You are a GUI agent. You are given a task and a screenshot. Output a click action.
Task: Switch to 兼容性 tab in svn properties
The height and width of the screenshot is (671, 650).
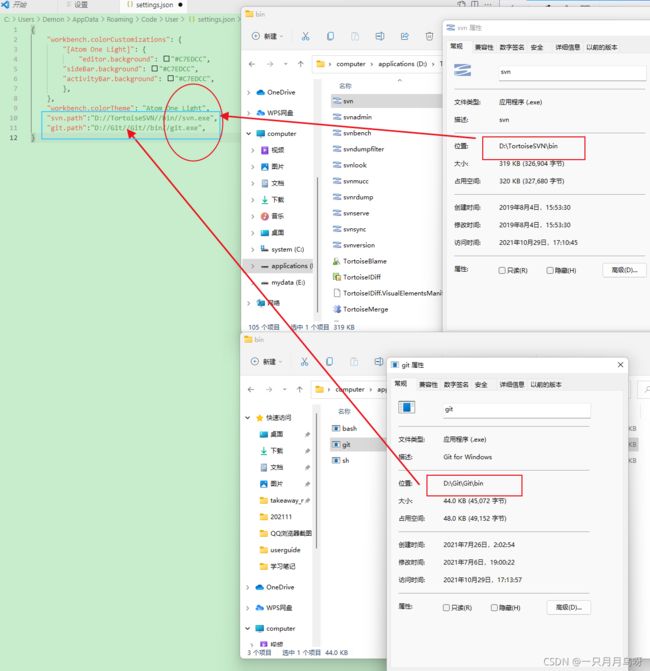(484, 47)
